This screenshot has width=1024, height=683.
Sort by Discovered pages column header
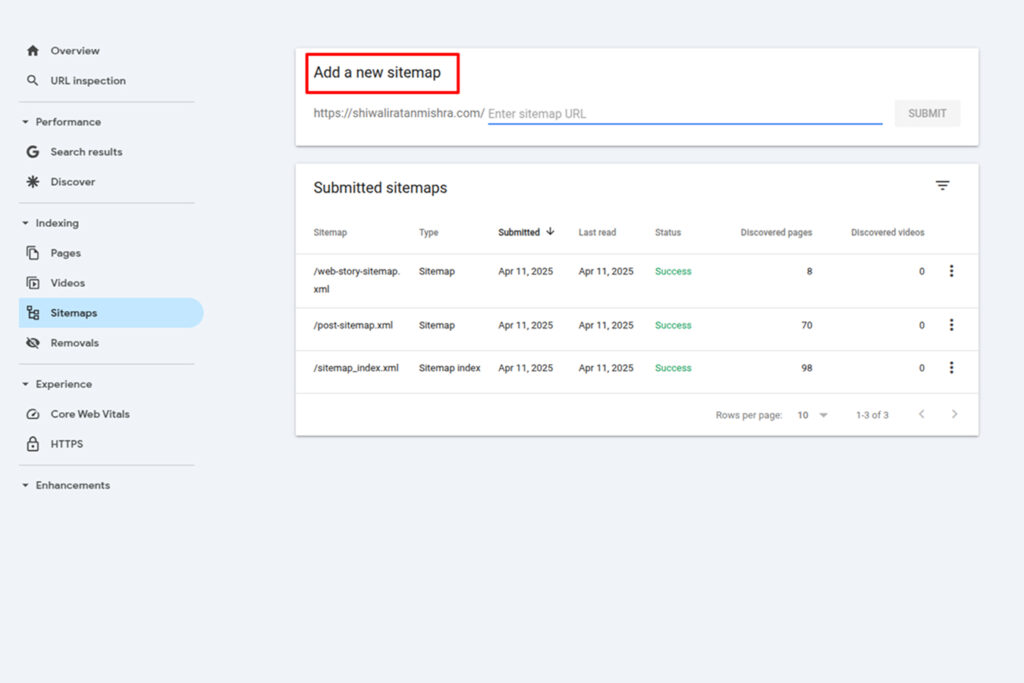[x=776, y=232]
